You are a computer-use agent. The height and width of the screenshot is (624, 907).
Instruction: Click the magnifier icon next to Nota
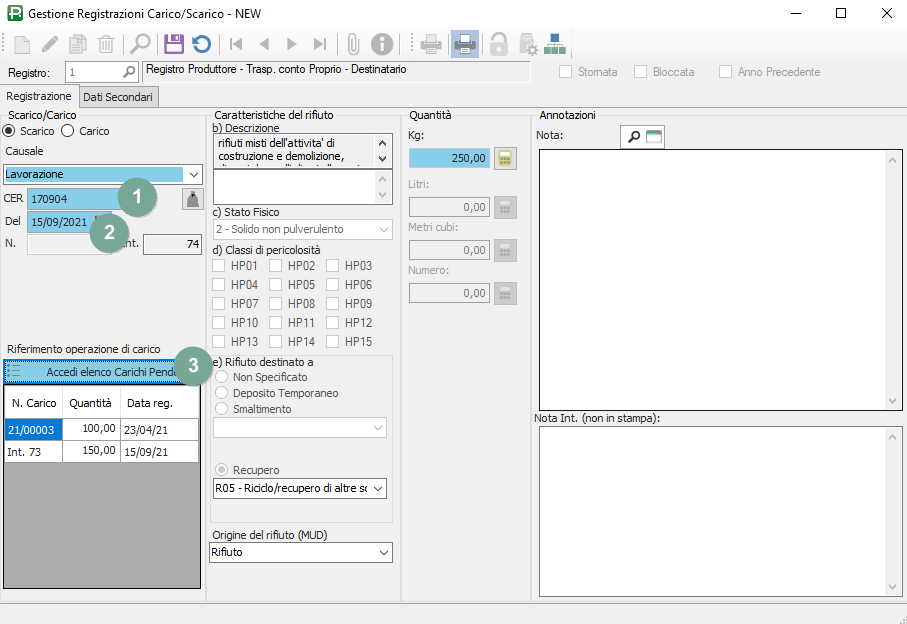[x=633, y=137]
